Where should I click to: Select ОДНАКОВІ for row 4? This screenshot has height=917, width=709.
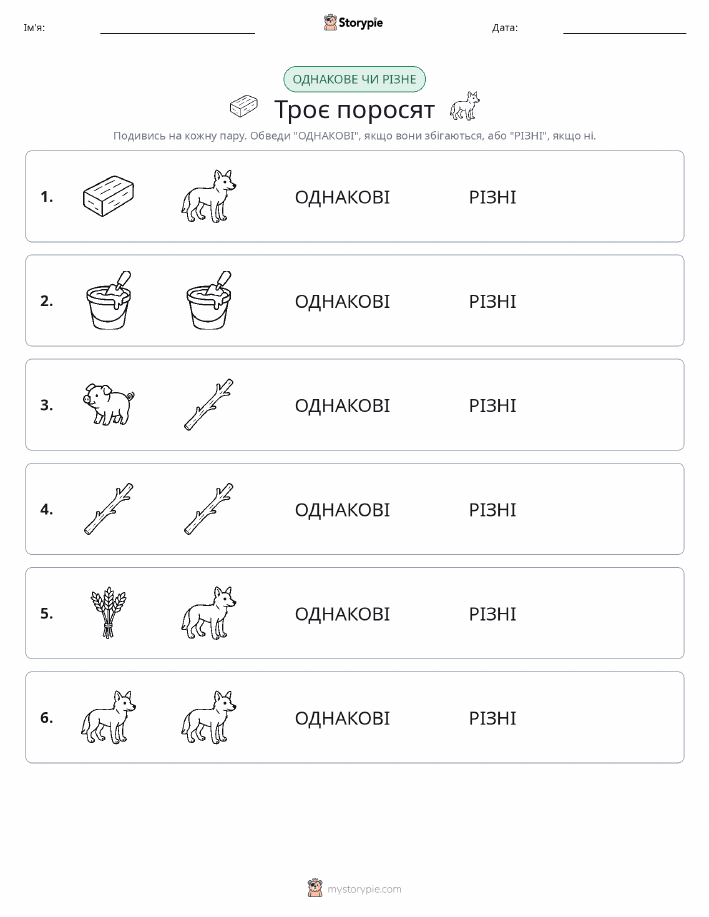(x=342, y=509)
